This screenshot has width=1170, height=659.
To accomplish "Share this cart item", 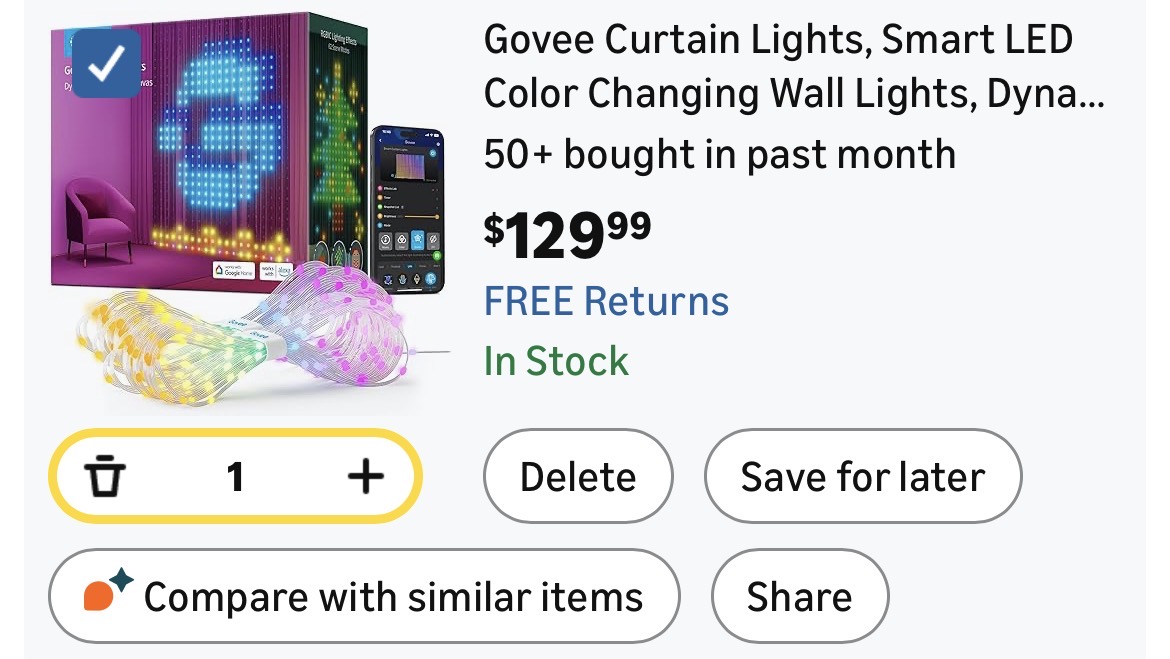I will point(799,596).
